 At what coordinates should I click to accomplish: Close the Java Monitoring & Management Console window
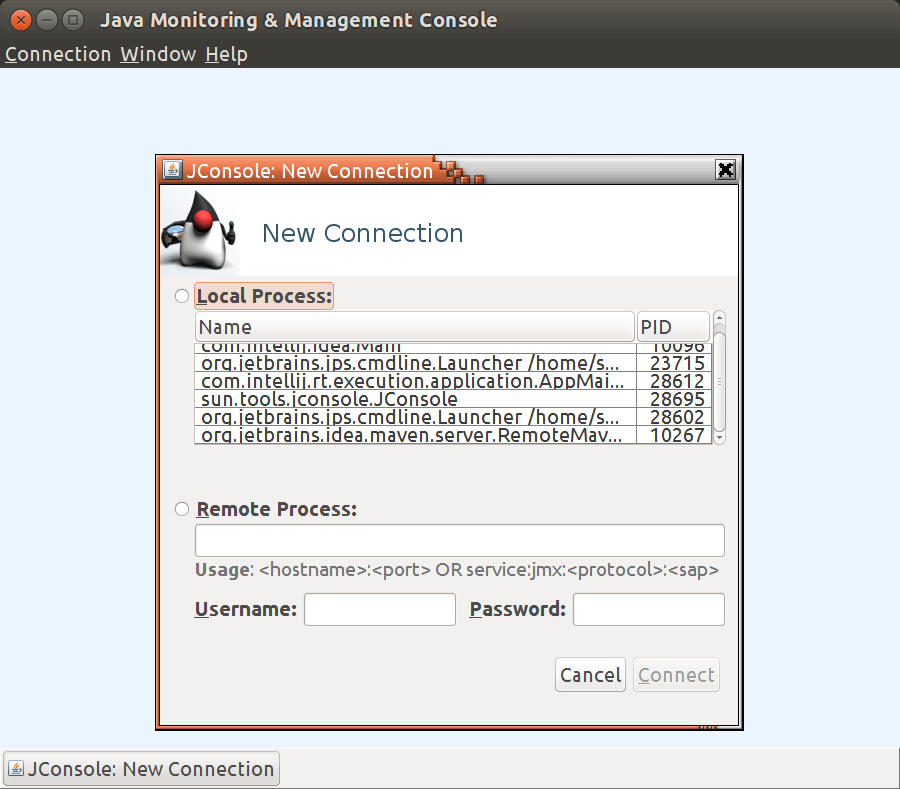click(x=21, y=20)
